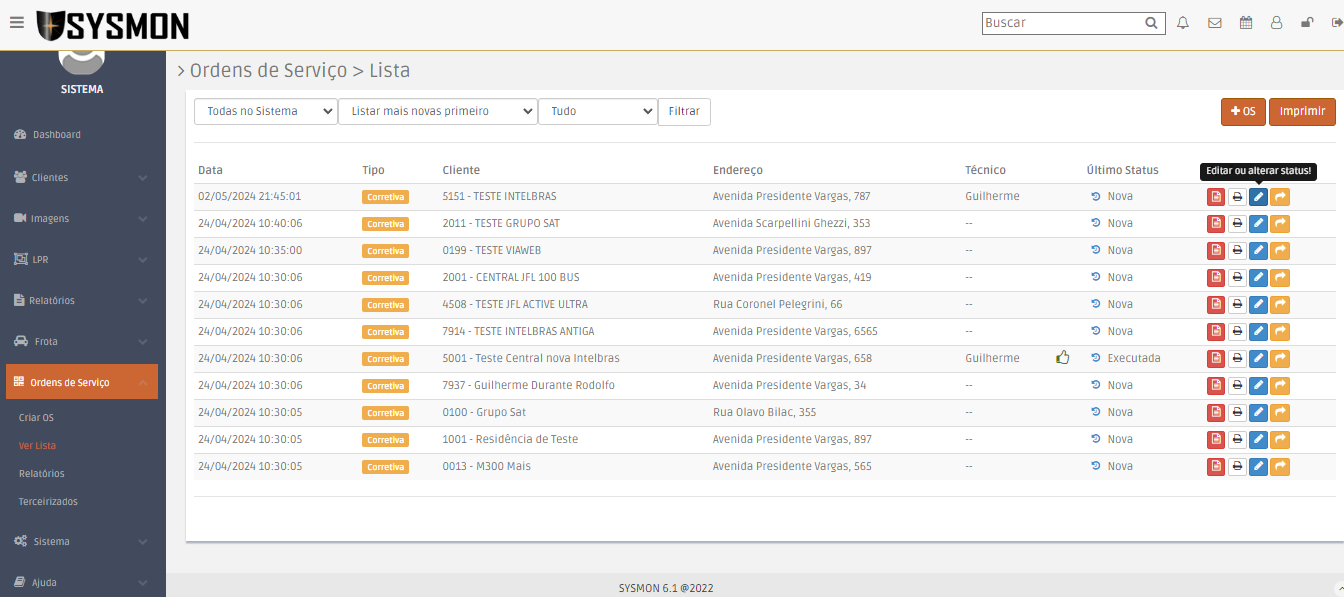Open the calendar icon in header
Image resolution: width=1344 pixels, height=597 pixels.
click(1245, 23)
